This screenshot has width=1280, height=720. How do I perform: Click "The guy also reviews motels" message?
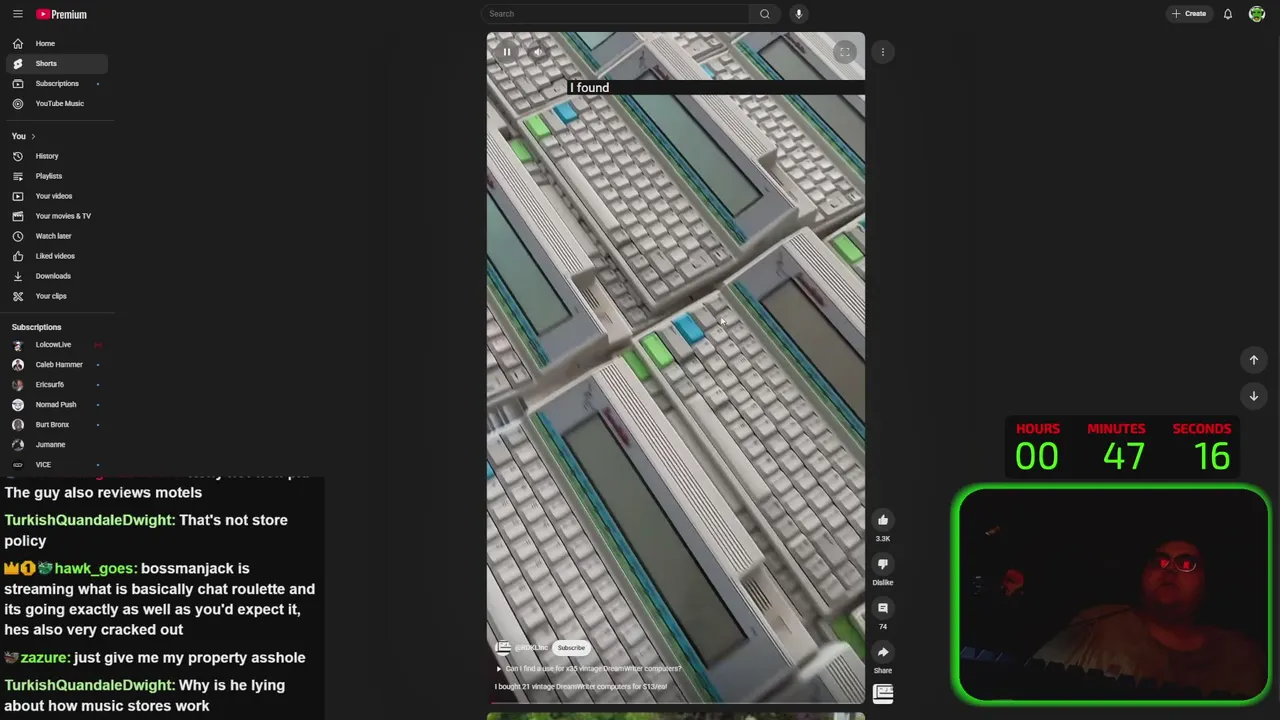103,492
